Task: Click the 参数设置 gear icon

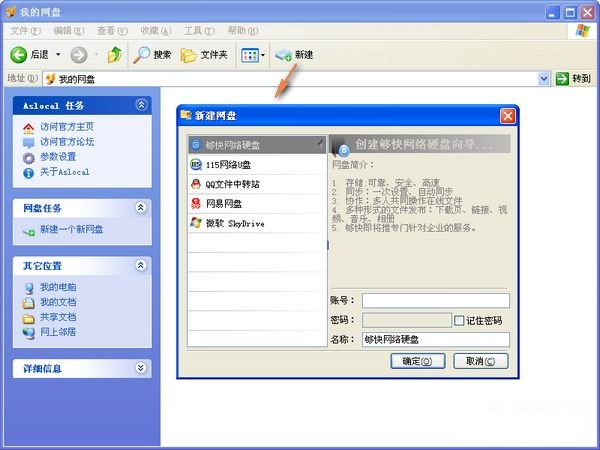Action: (28, 158)
